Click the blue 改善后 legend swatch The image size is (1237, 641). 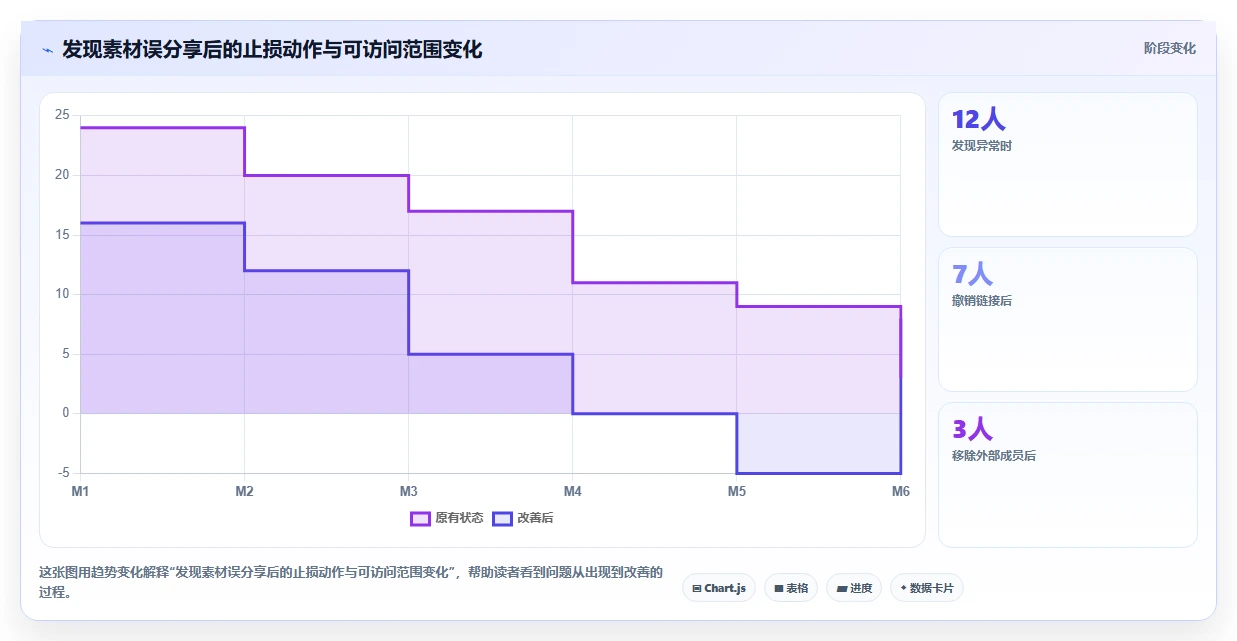(502, 518)
